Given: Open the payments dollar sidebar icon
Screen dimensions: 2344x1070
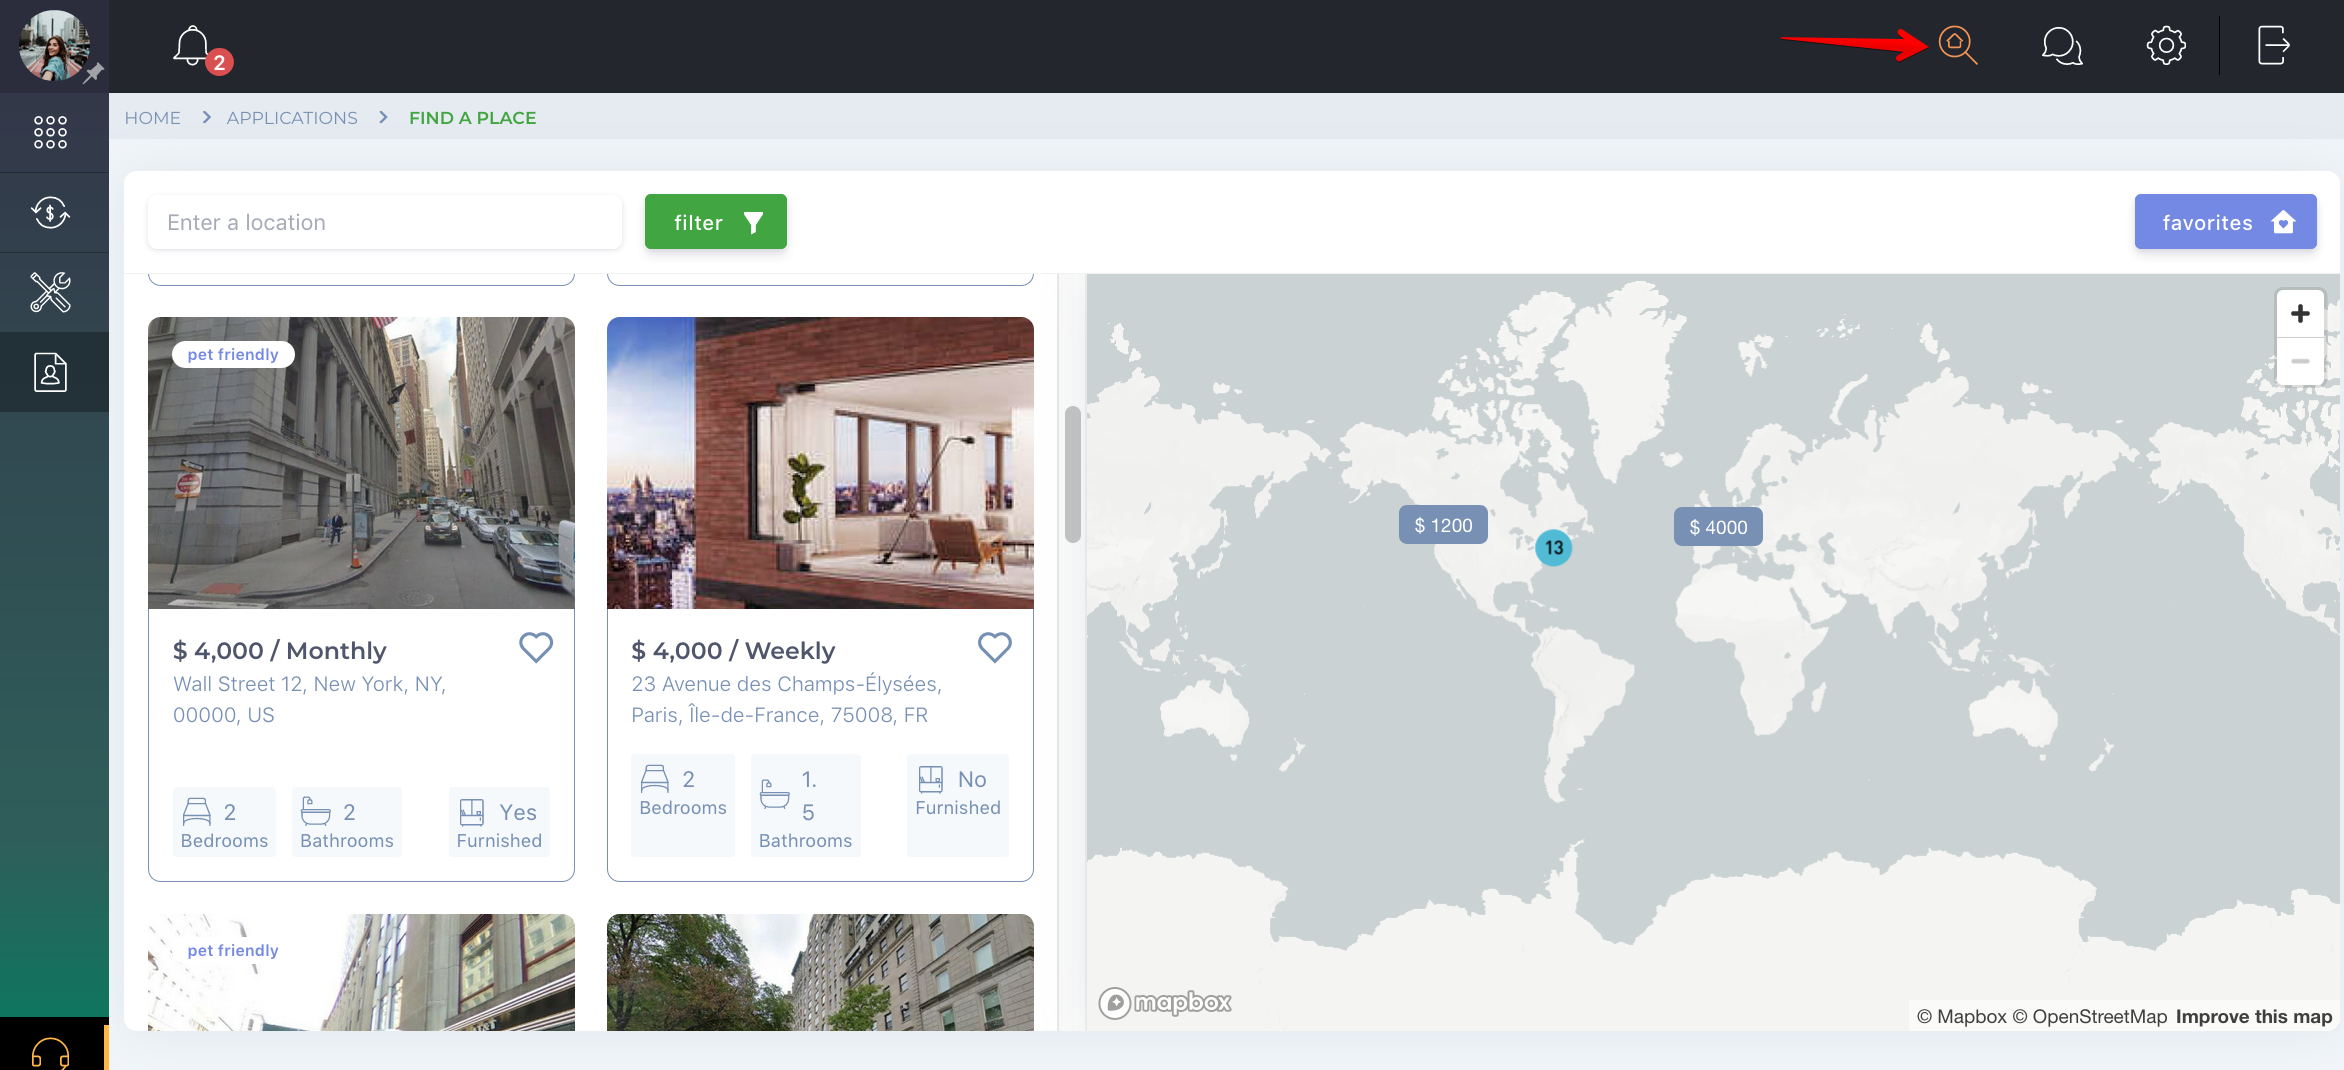Looking at the screenshot, I should tap(50, 212).
